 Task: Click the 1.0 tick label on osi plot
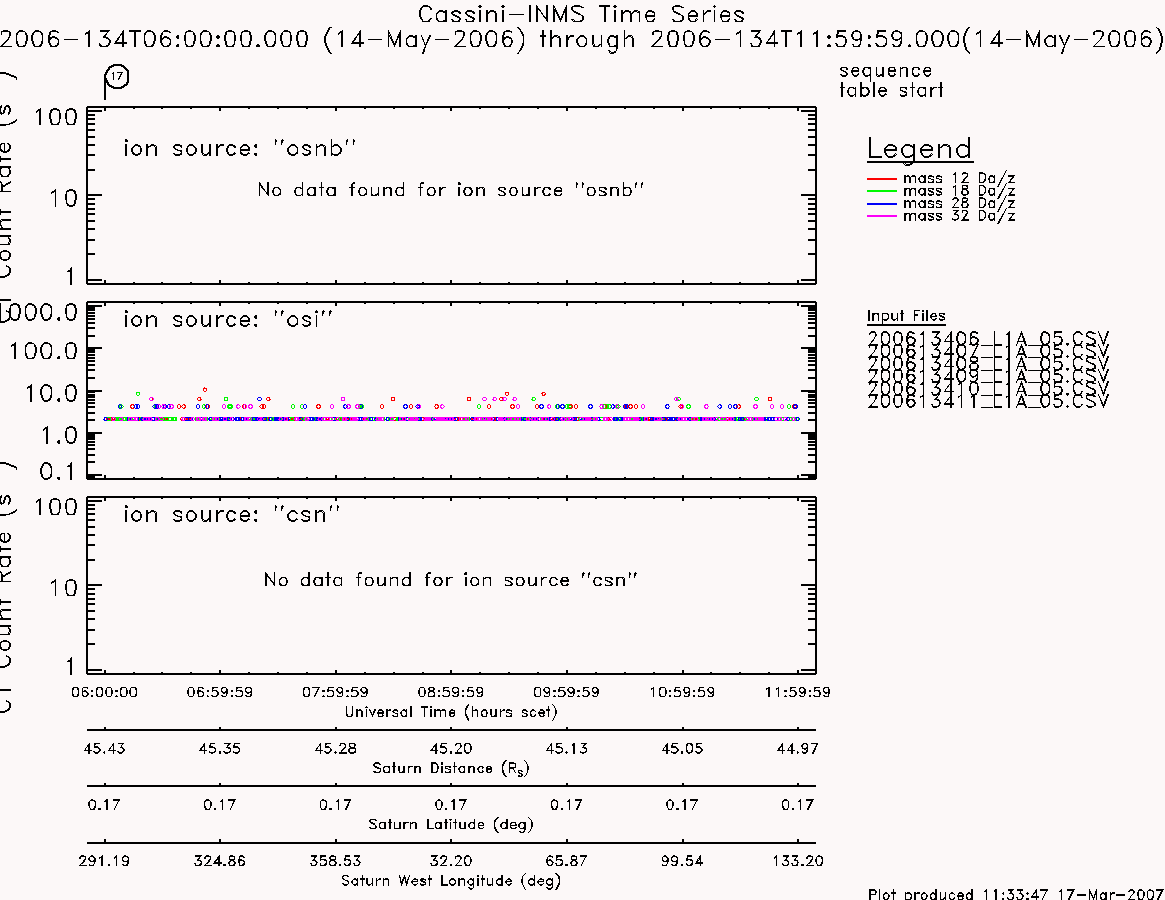58,436
